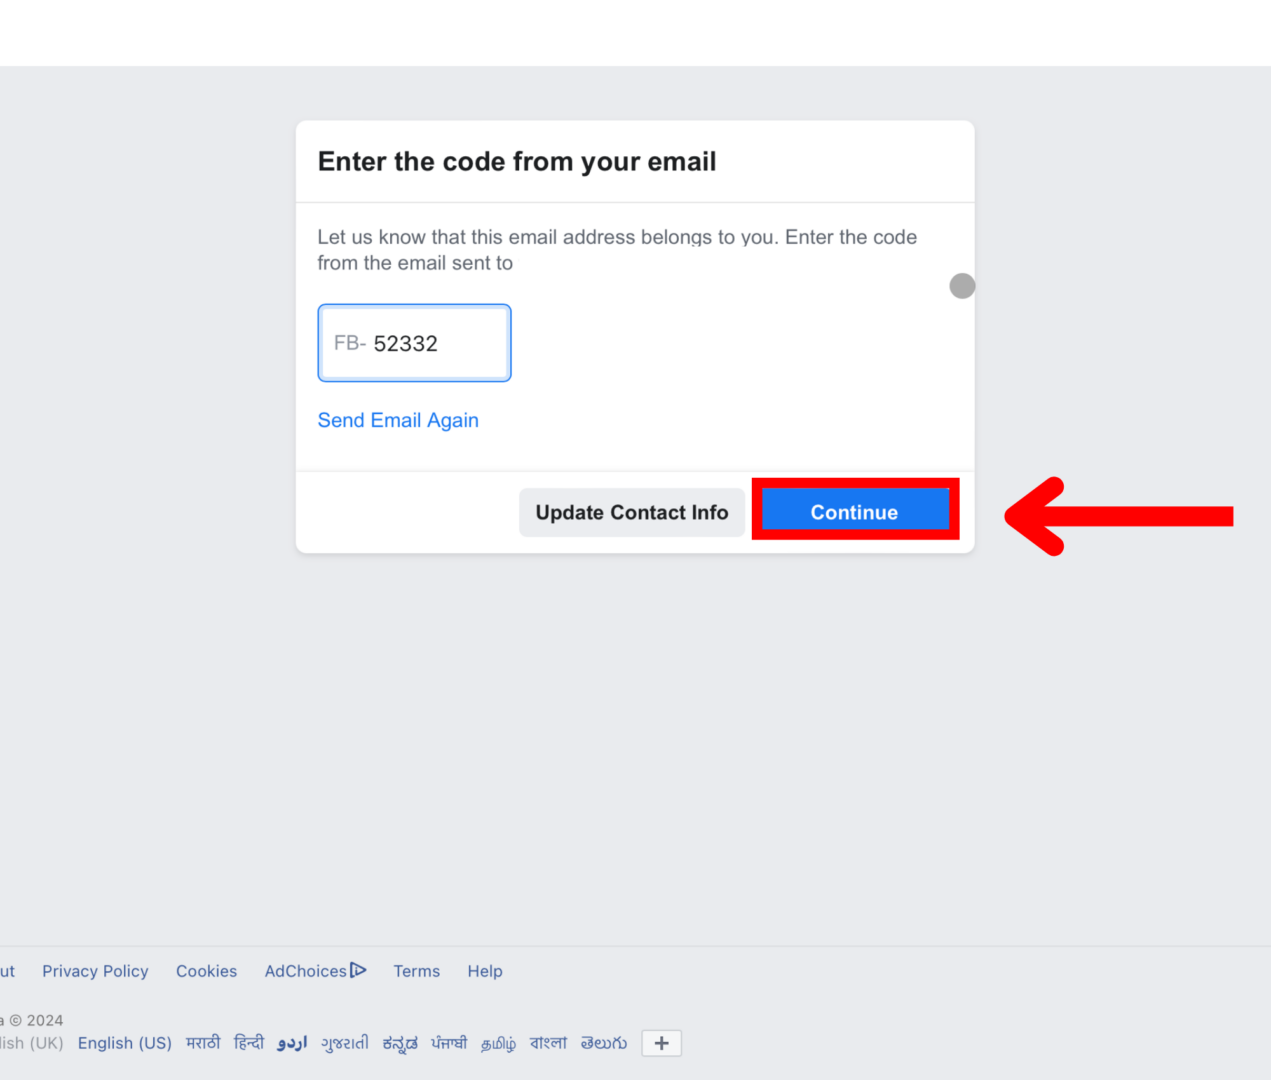Open the Help page
This screenshot has height=1080, width=1271.
[485, 970]
